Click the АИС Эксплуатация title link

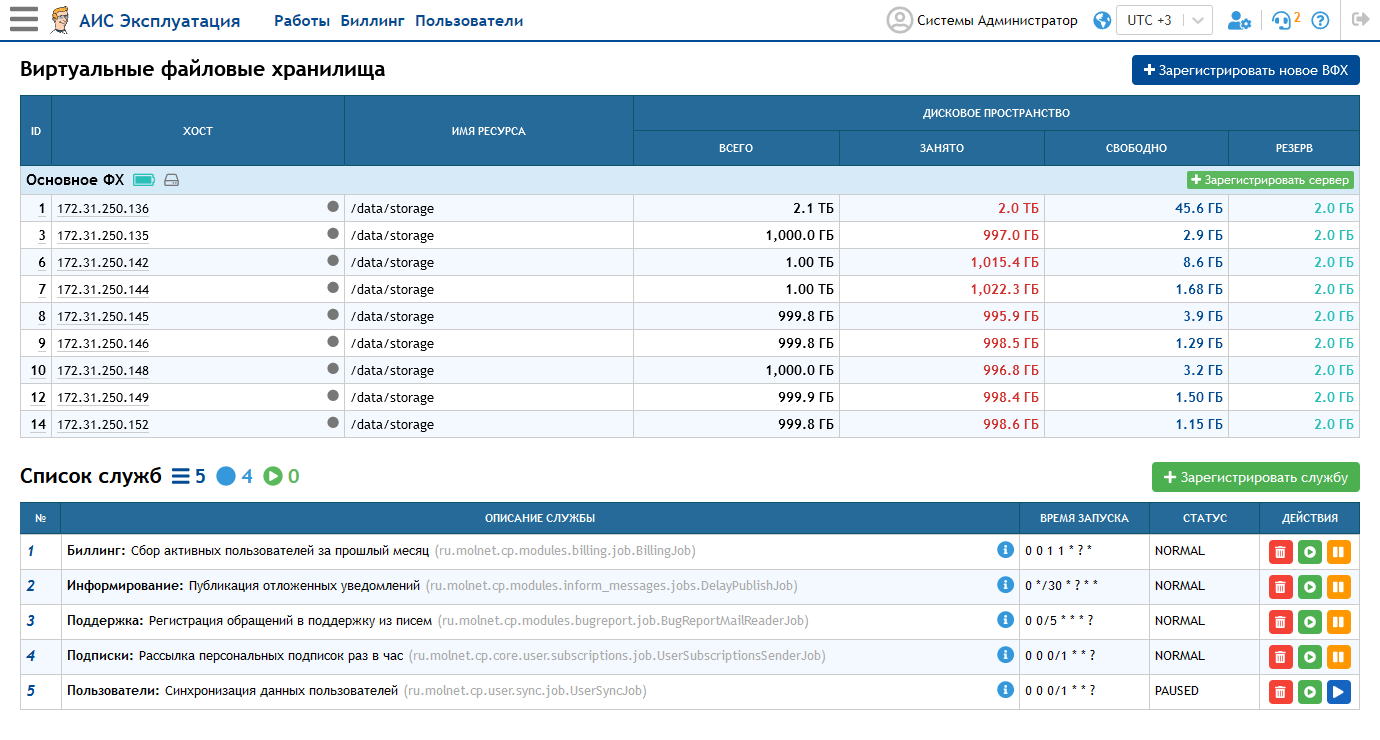point(160,20)
